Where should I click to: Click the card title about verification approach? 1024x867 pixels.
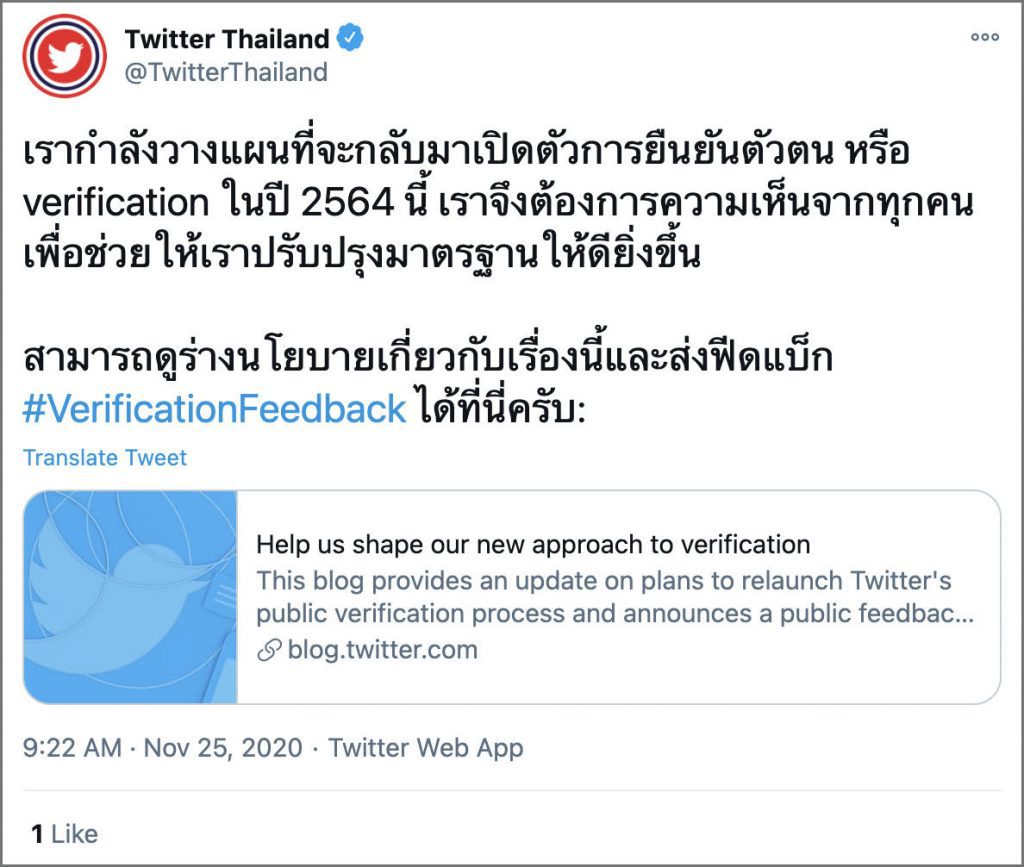533,544
